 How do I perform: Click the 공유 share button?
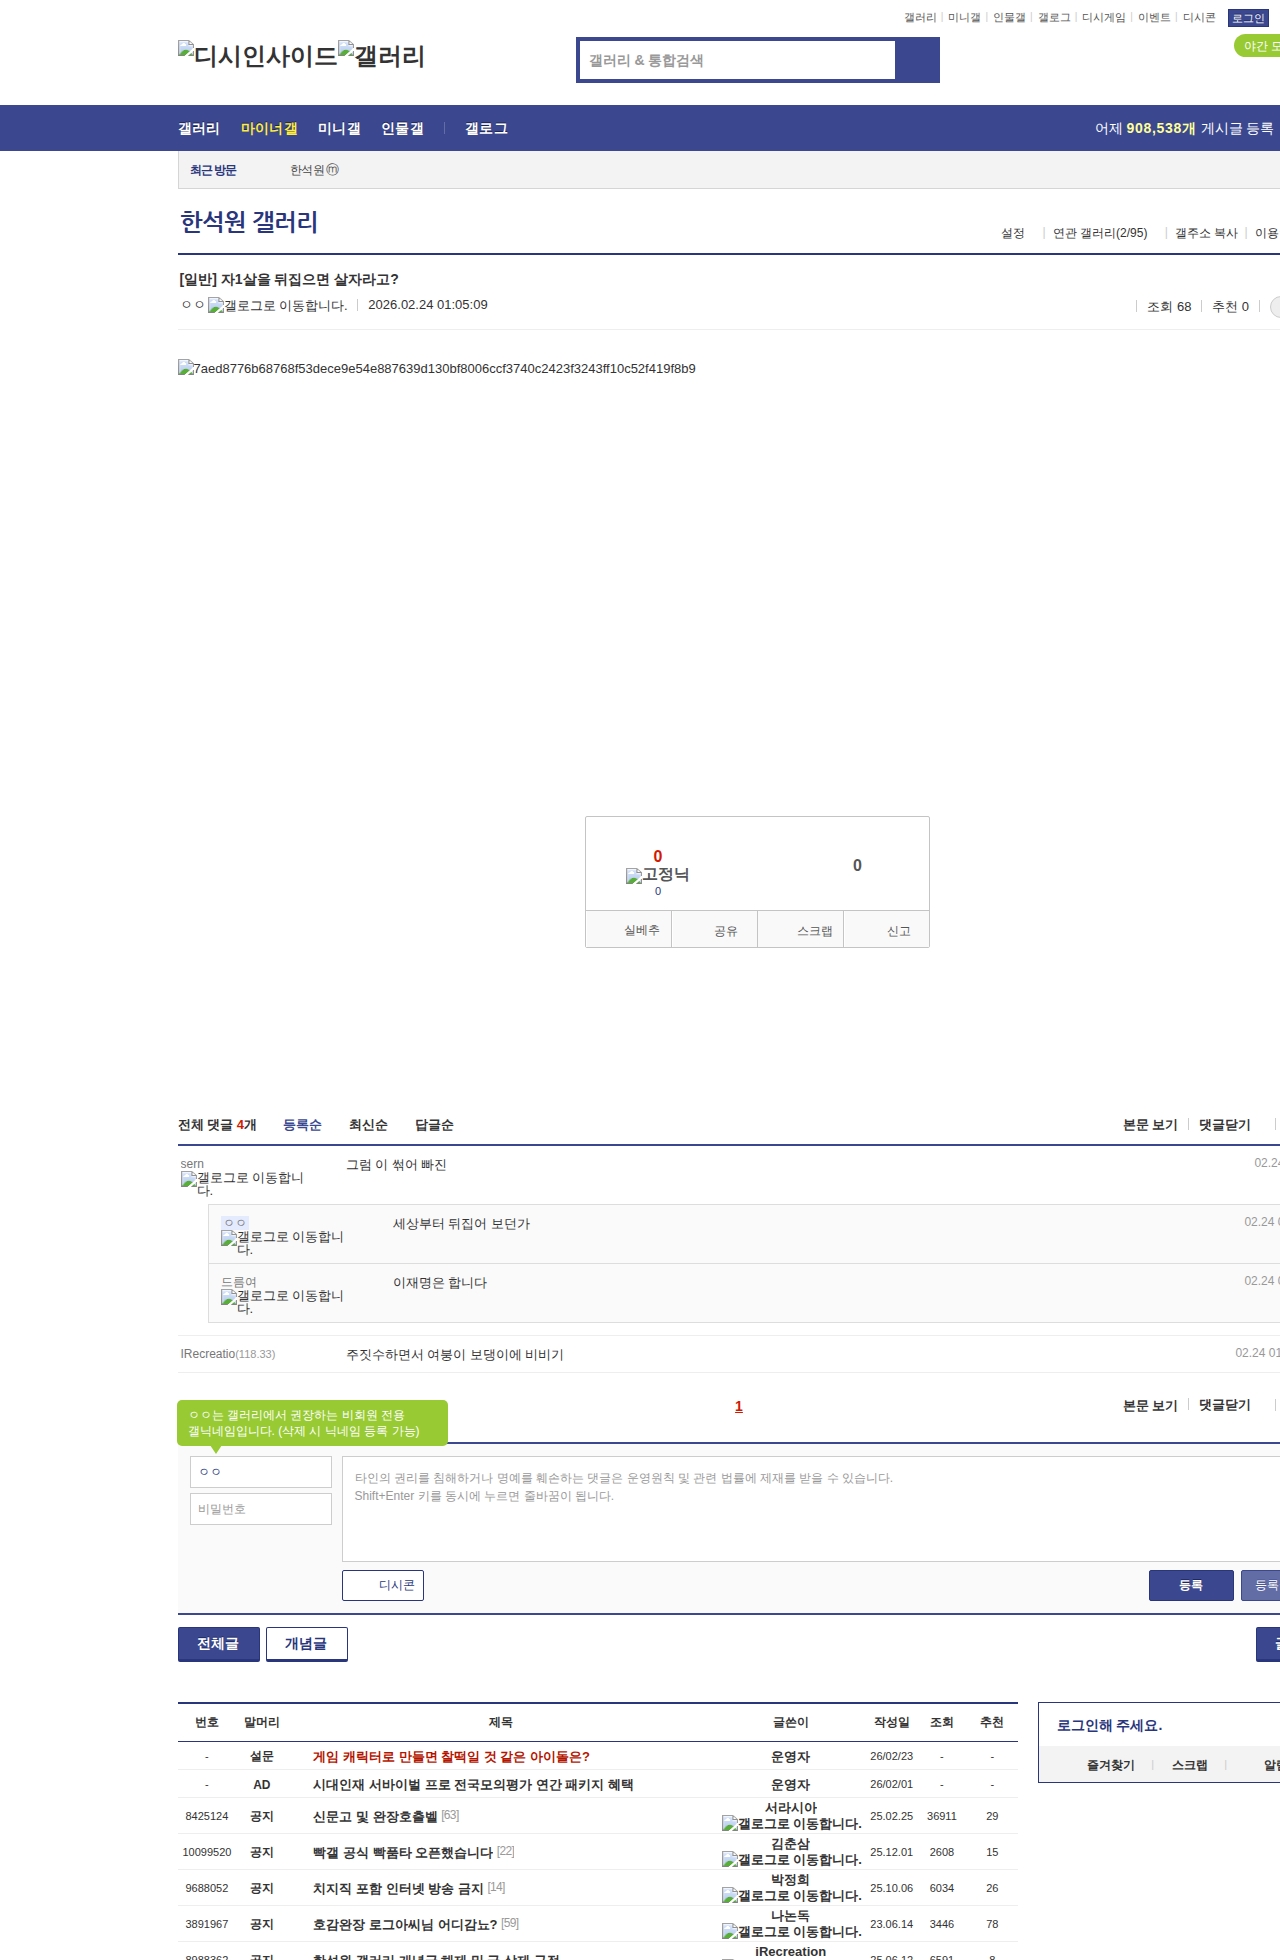pos(714,929)
